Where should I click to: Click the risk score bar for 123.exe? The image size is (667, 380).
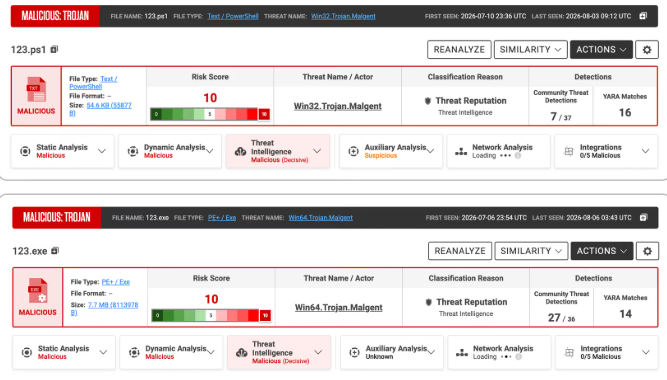click(x=211, y=315)
